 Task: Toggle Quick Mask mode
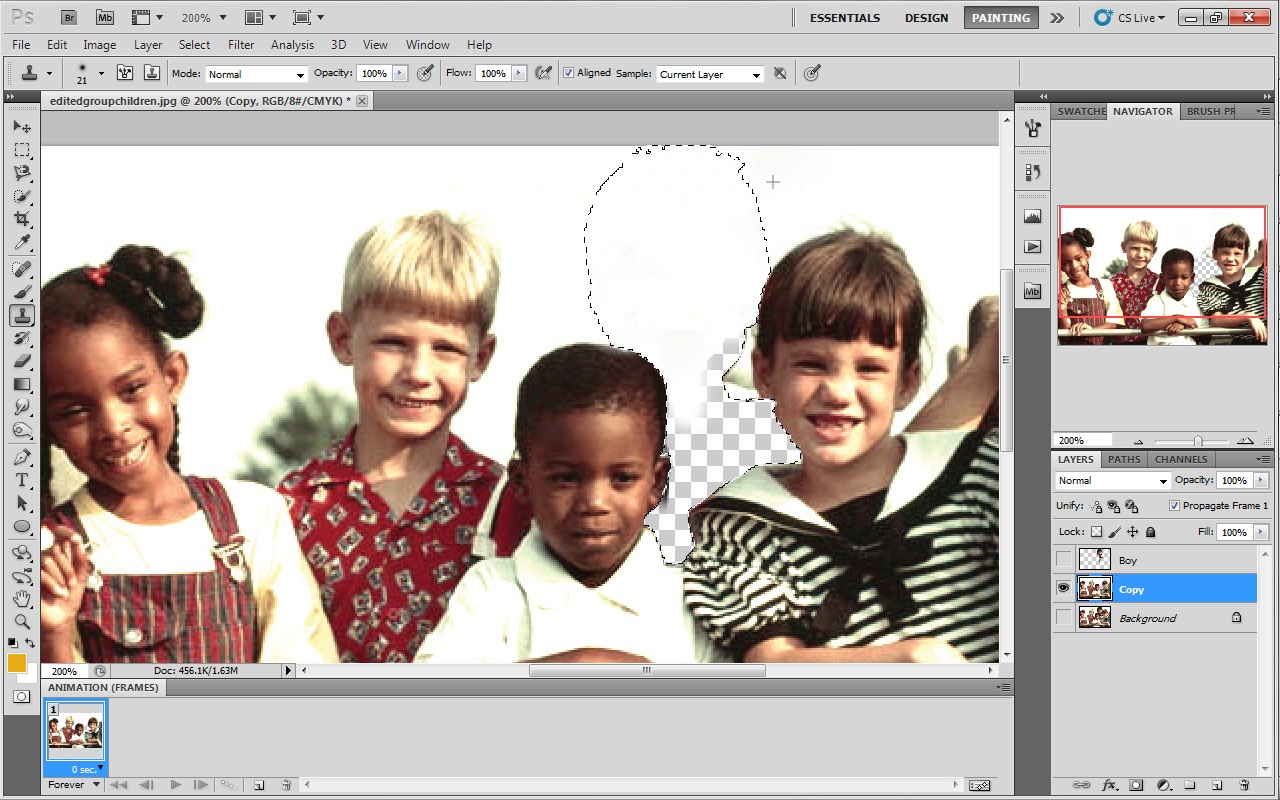[x=21, y=696]
